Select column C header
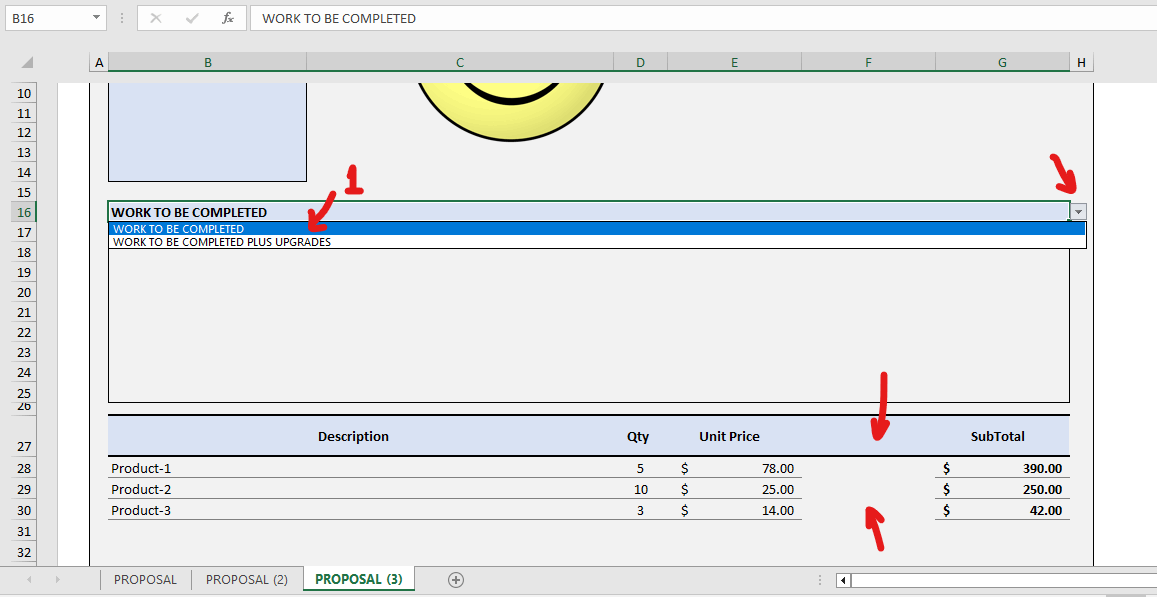Image resolution: width=1157 pixels, height=597 pixels. (x=460, y=63)
